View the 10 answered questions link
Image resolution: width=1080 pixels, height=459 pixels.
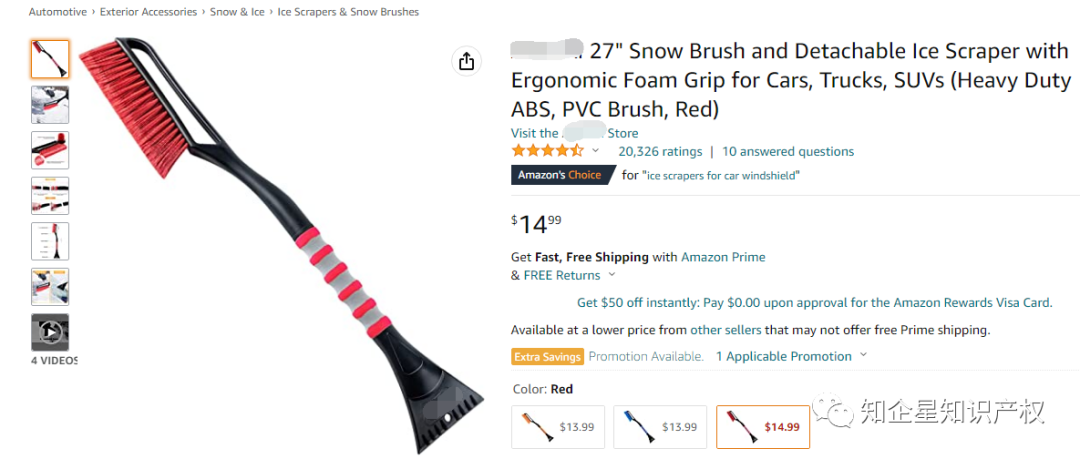pyautogui.click(x=788, y=151)
